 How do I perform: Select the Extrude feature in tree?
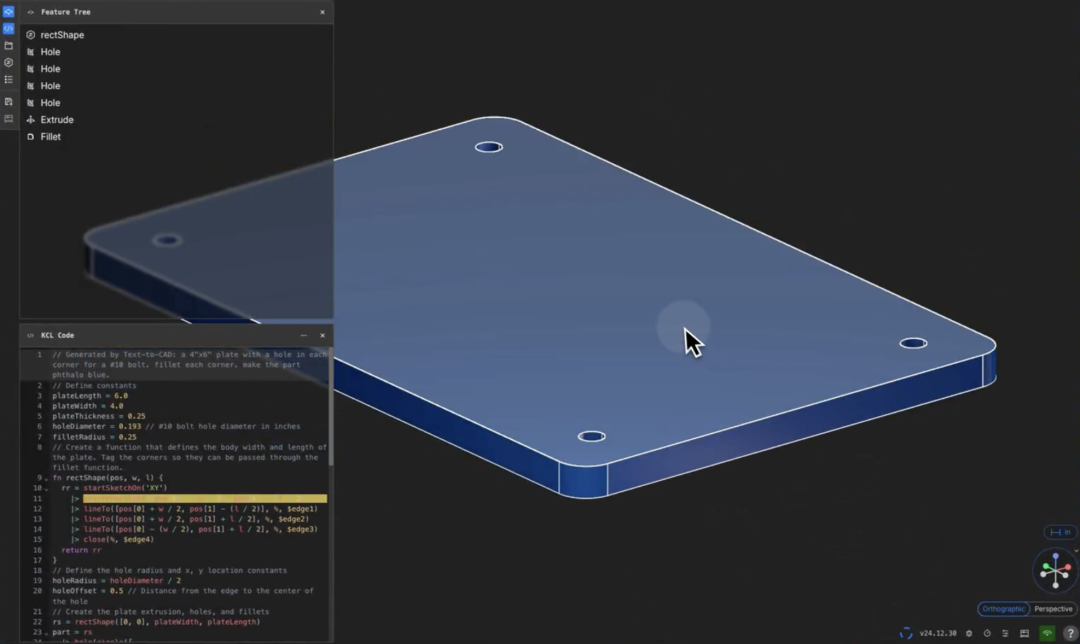point(56,120)
